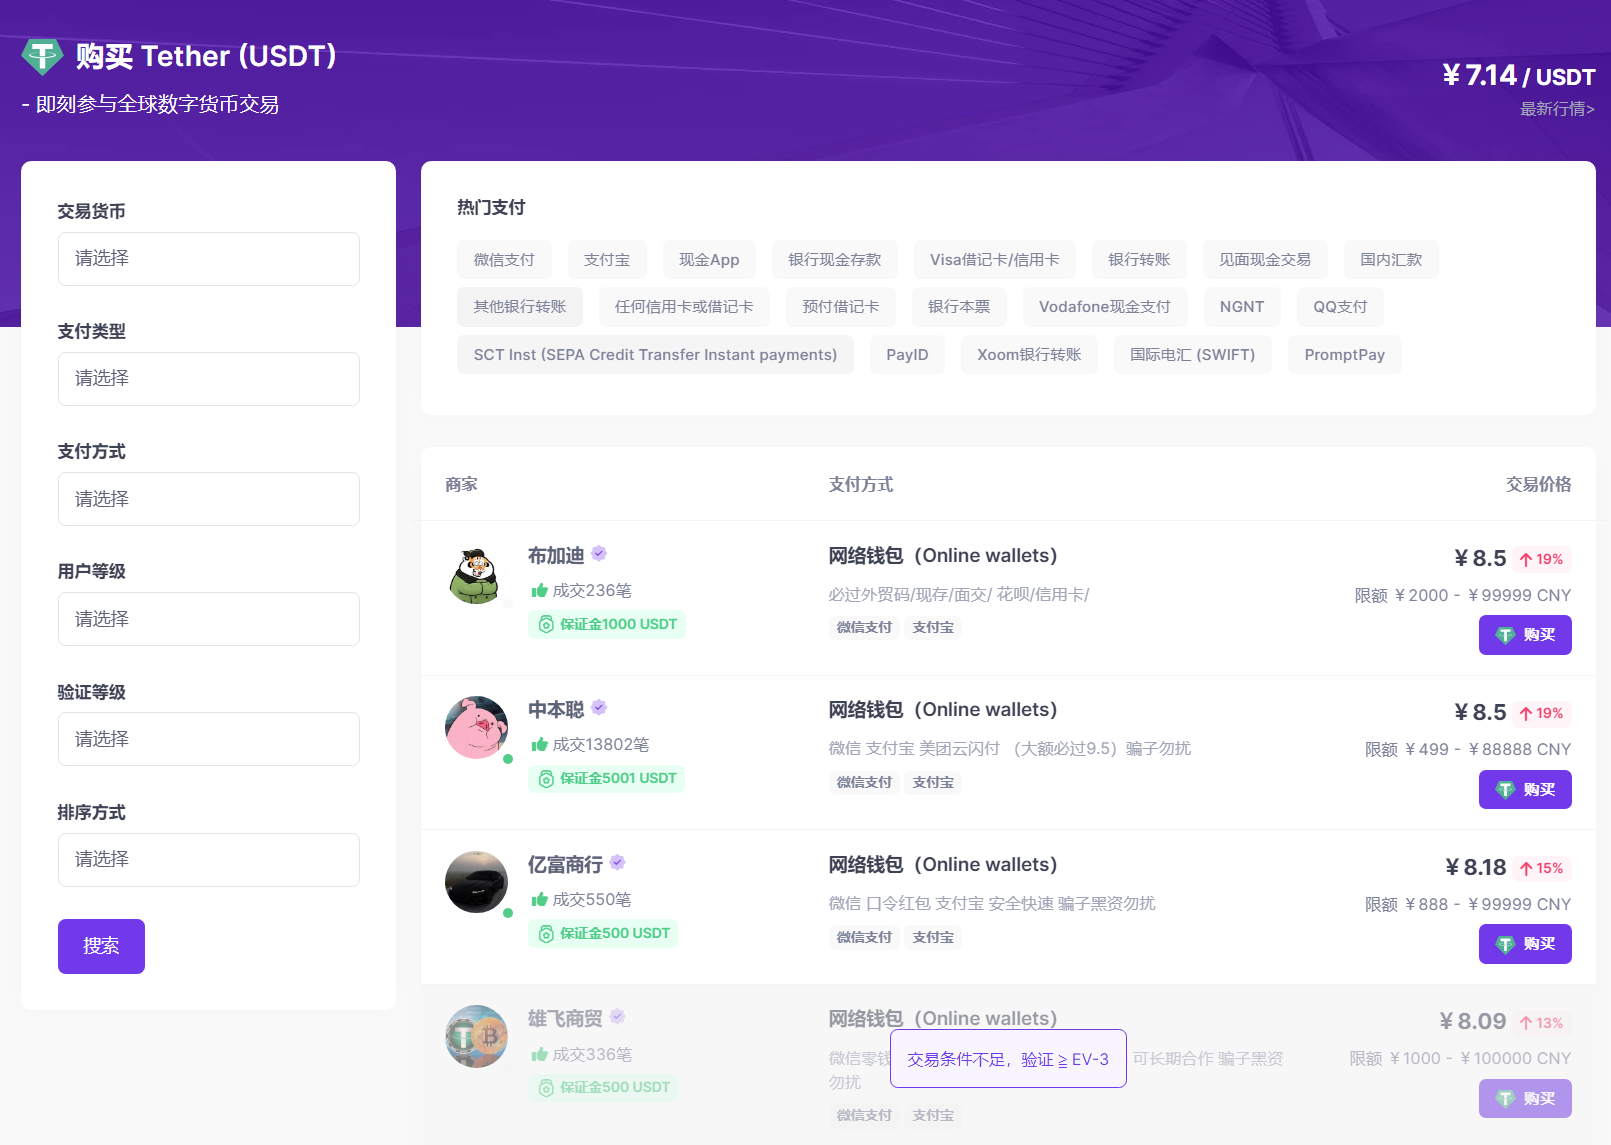The height and width of the screenshot is (1145, 1611).
Task: Open the 交易货币 dropdown
Action: (x=208, y=259)
